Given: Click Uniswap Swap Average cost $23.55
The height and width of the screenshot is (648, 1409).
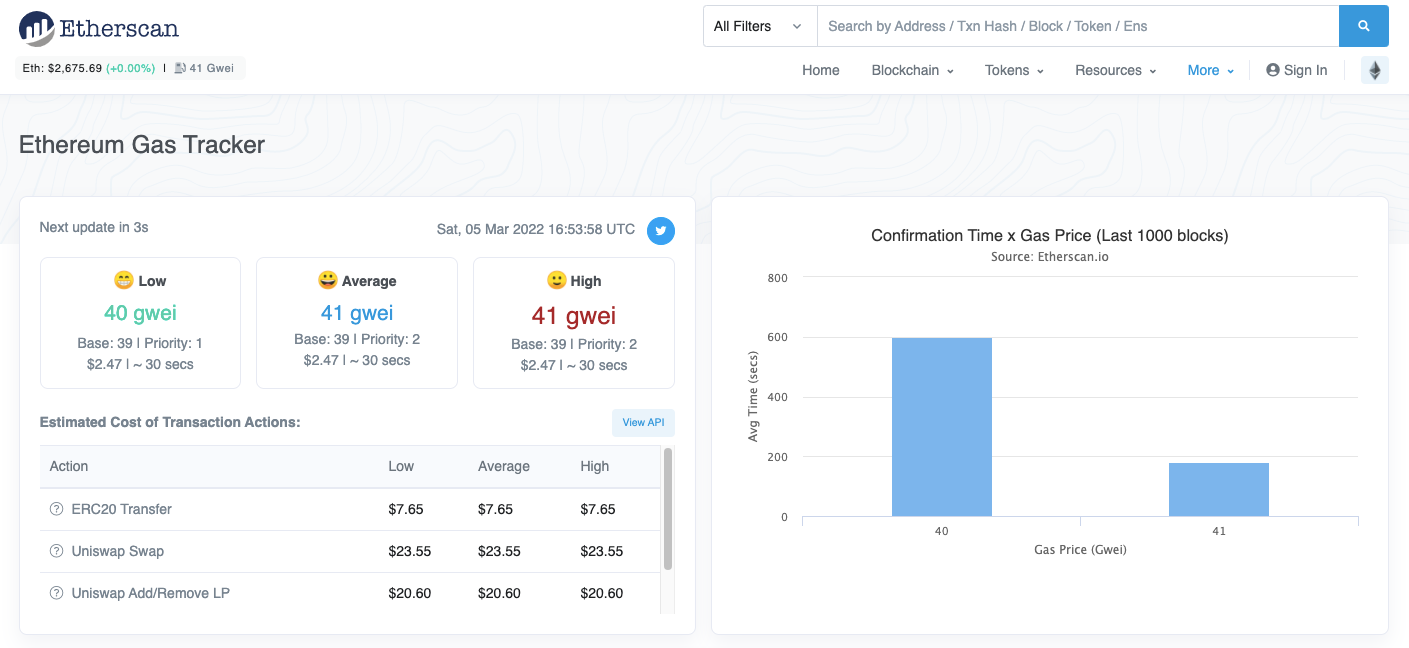Looking at the screenshot, I should [x=499, y=551].
